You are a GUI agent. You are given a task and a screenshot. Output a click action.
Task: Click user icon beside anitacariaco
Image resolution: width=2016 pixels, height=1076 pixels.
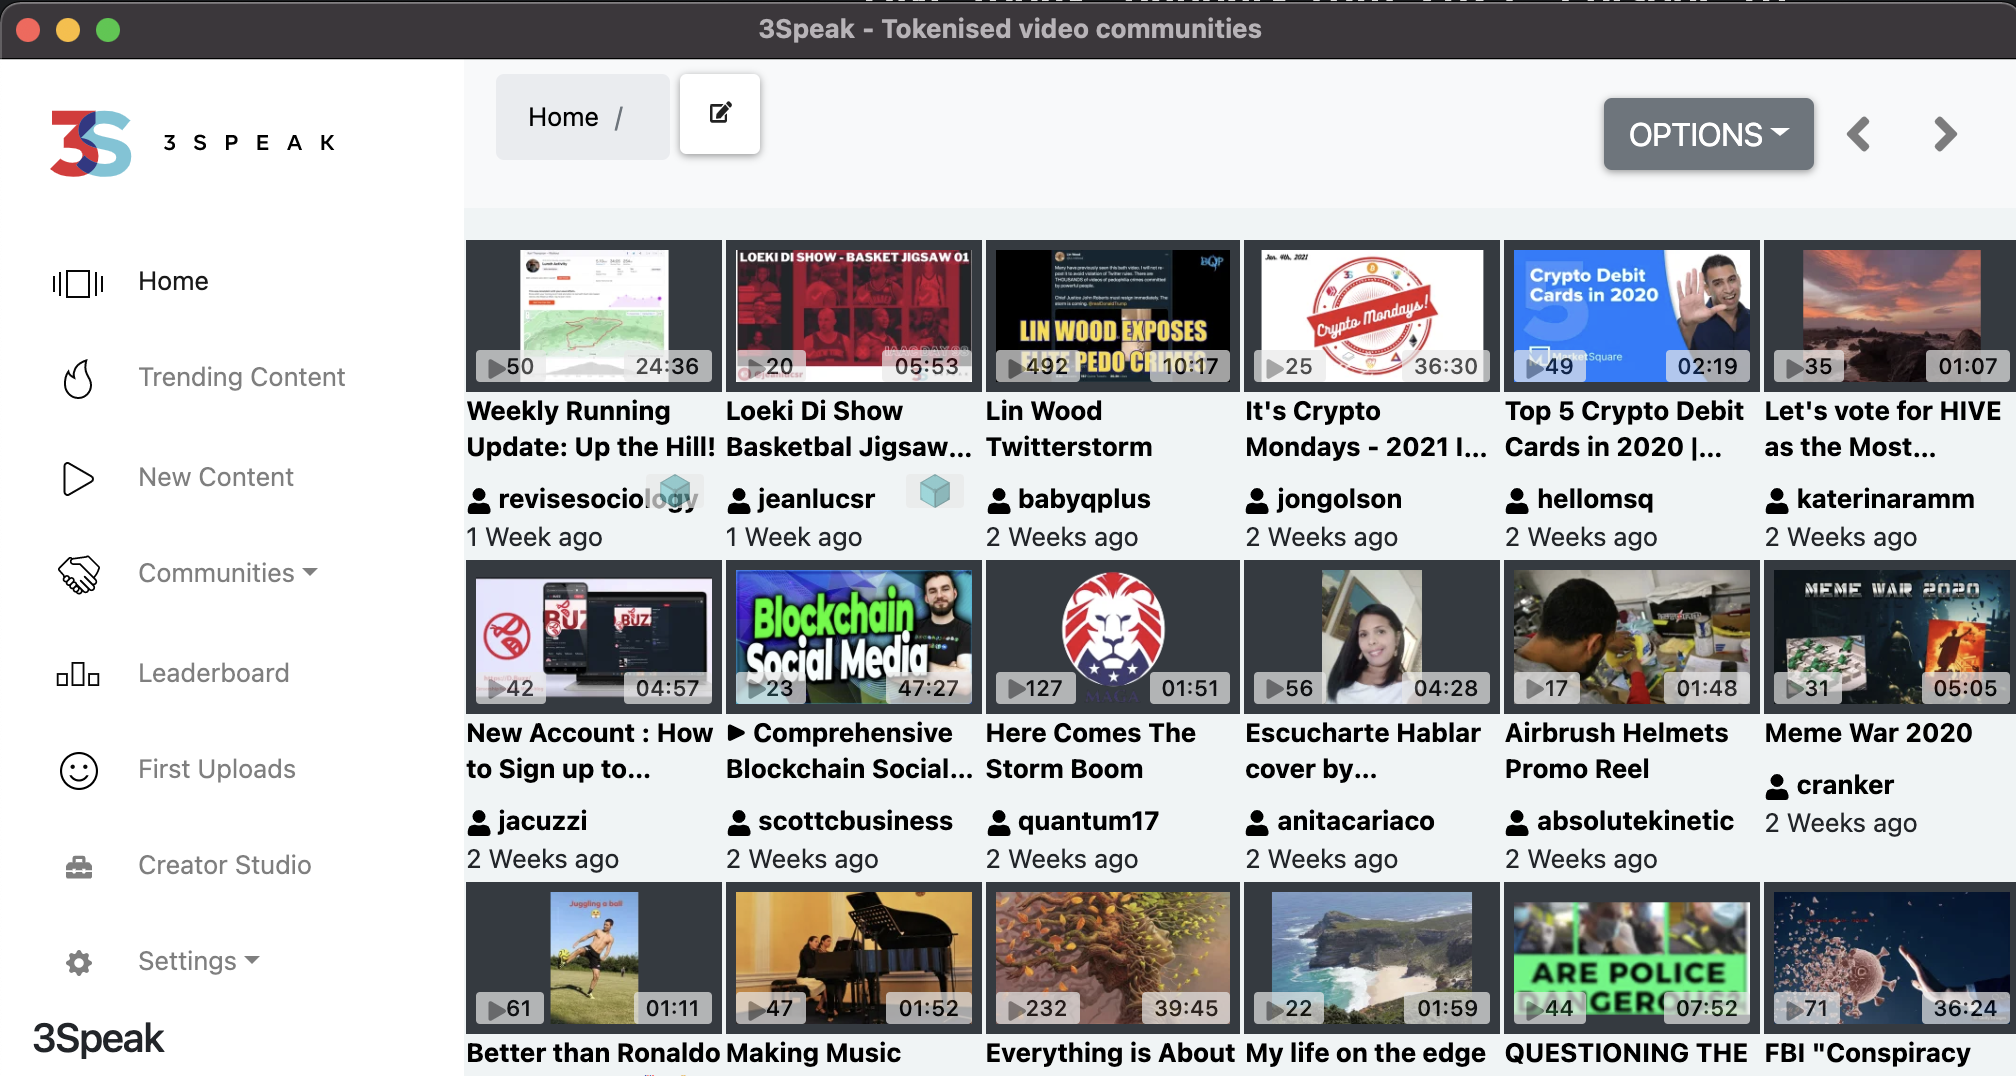point(1257,822)
